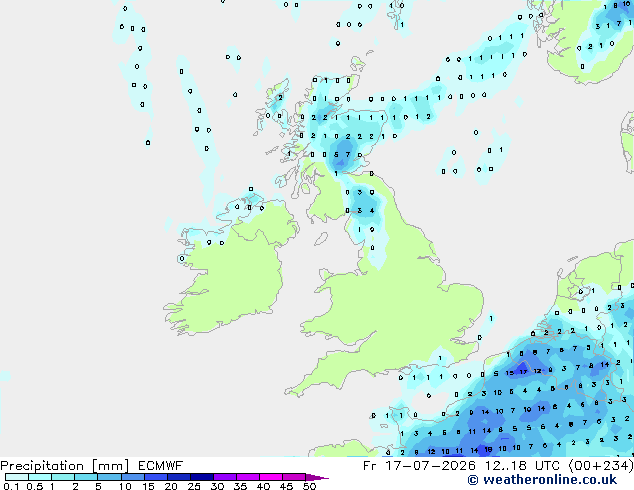
Task: Click the above-50 mm legend arrow tip
Action: [x=317, y=477]
